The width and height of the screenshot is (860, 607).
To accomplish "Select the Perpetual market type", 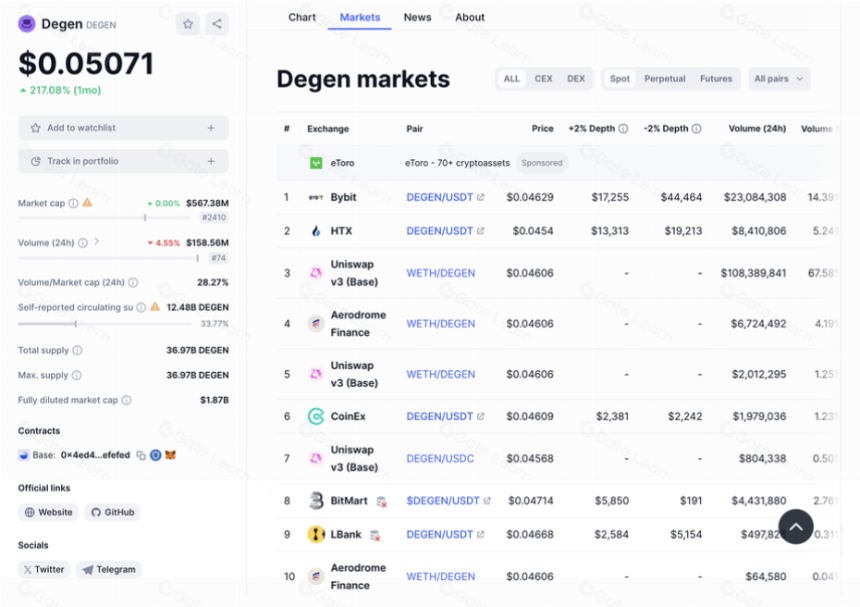I will (x=665, y=79).
